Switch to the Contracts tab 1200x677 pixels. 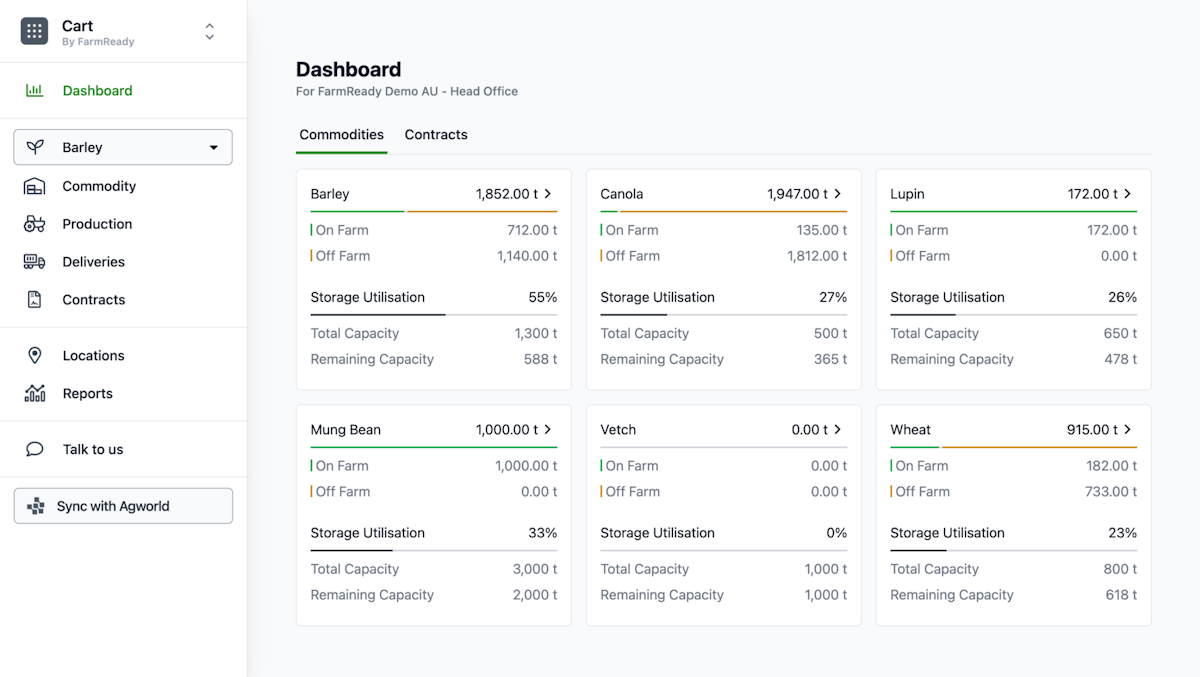click(436, 135)
